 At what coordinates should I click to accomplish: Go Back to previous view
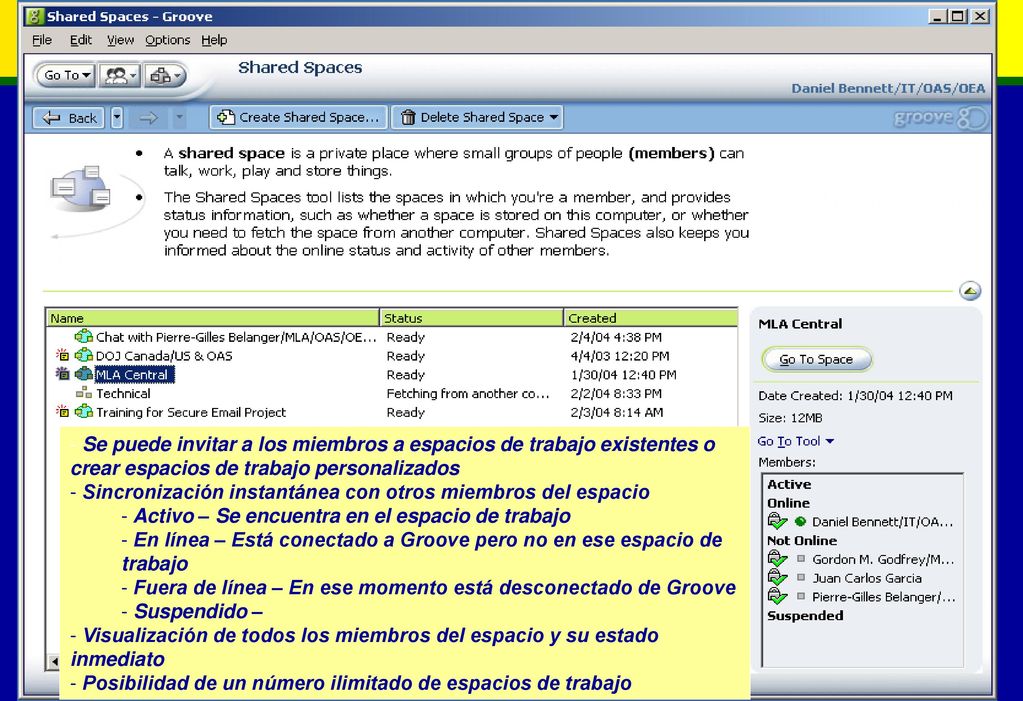pos(69,117)
